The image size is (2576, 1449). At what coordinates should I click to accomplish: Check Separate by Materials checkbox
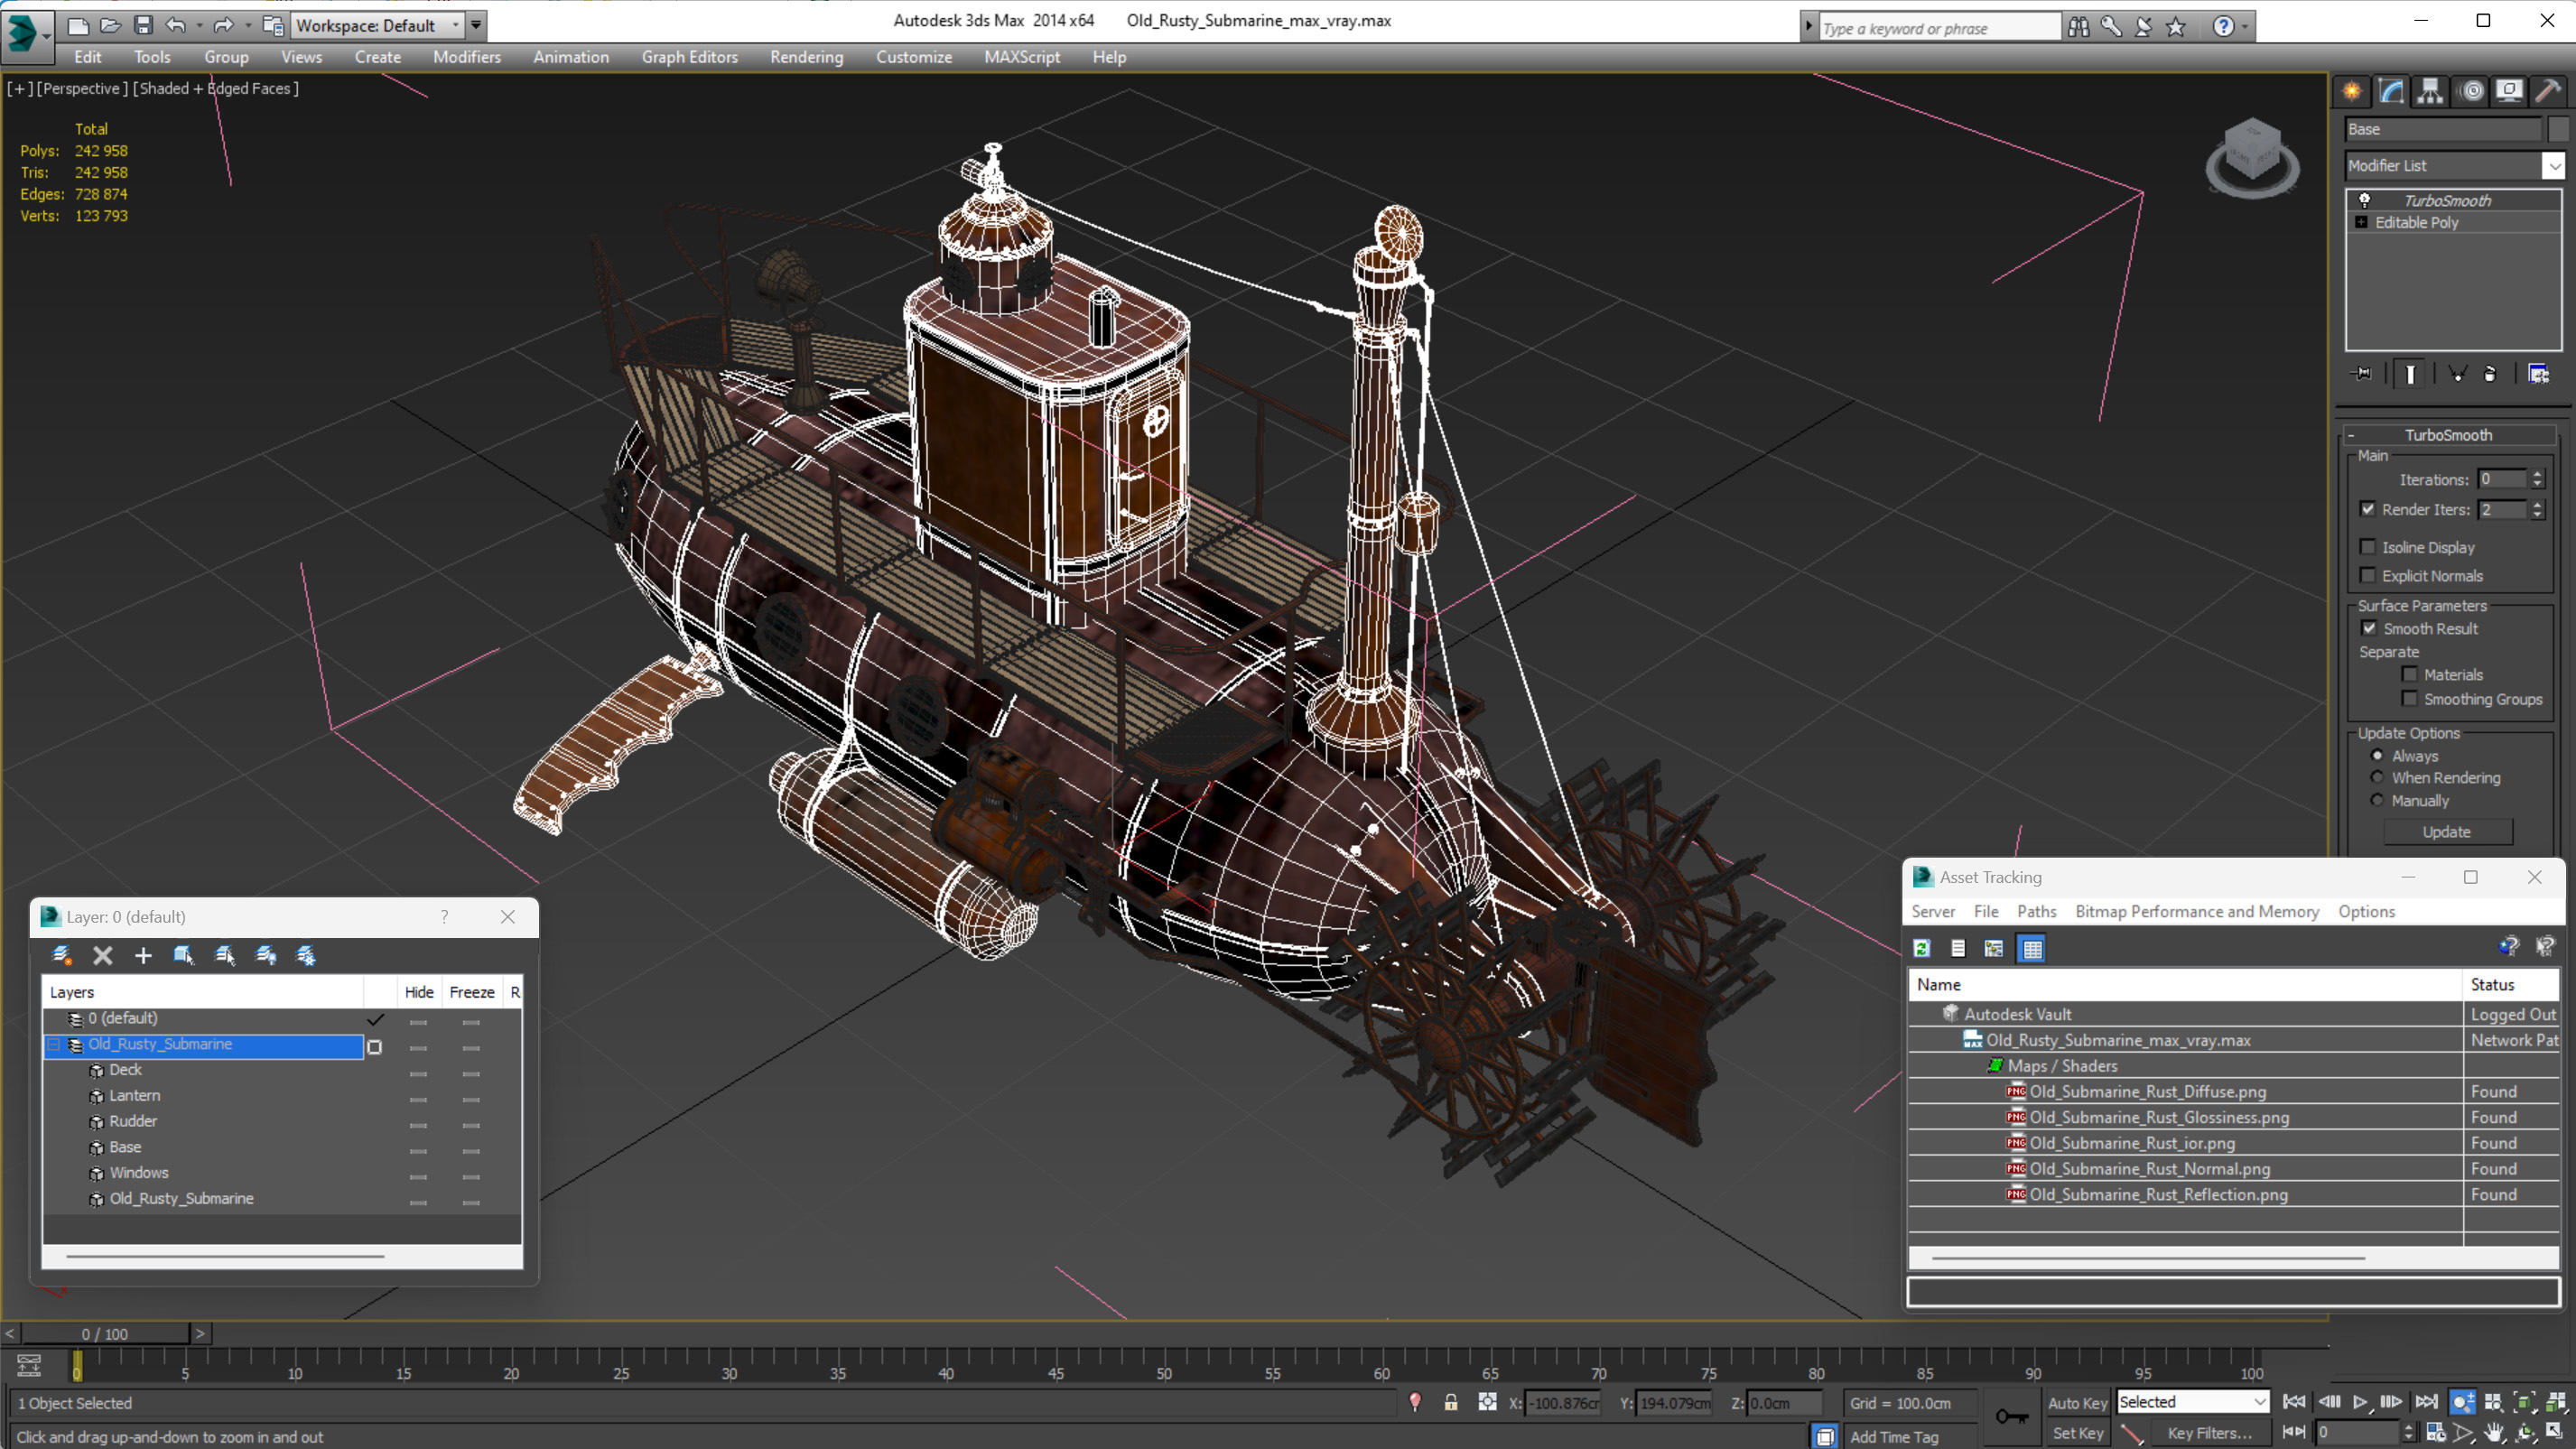(2409, 674)
